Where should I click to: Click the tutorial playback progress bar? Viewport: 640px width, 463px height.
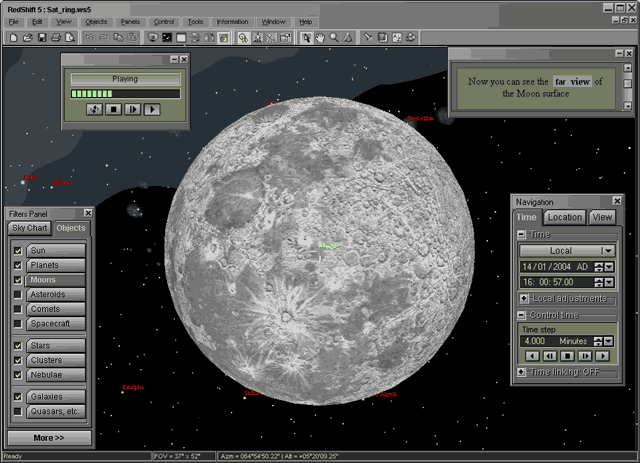tap(125, 94)
